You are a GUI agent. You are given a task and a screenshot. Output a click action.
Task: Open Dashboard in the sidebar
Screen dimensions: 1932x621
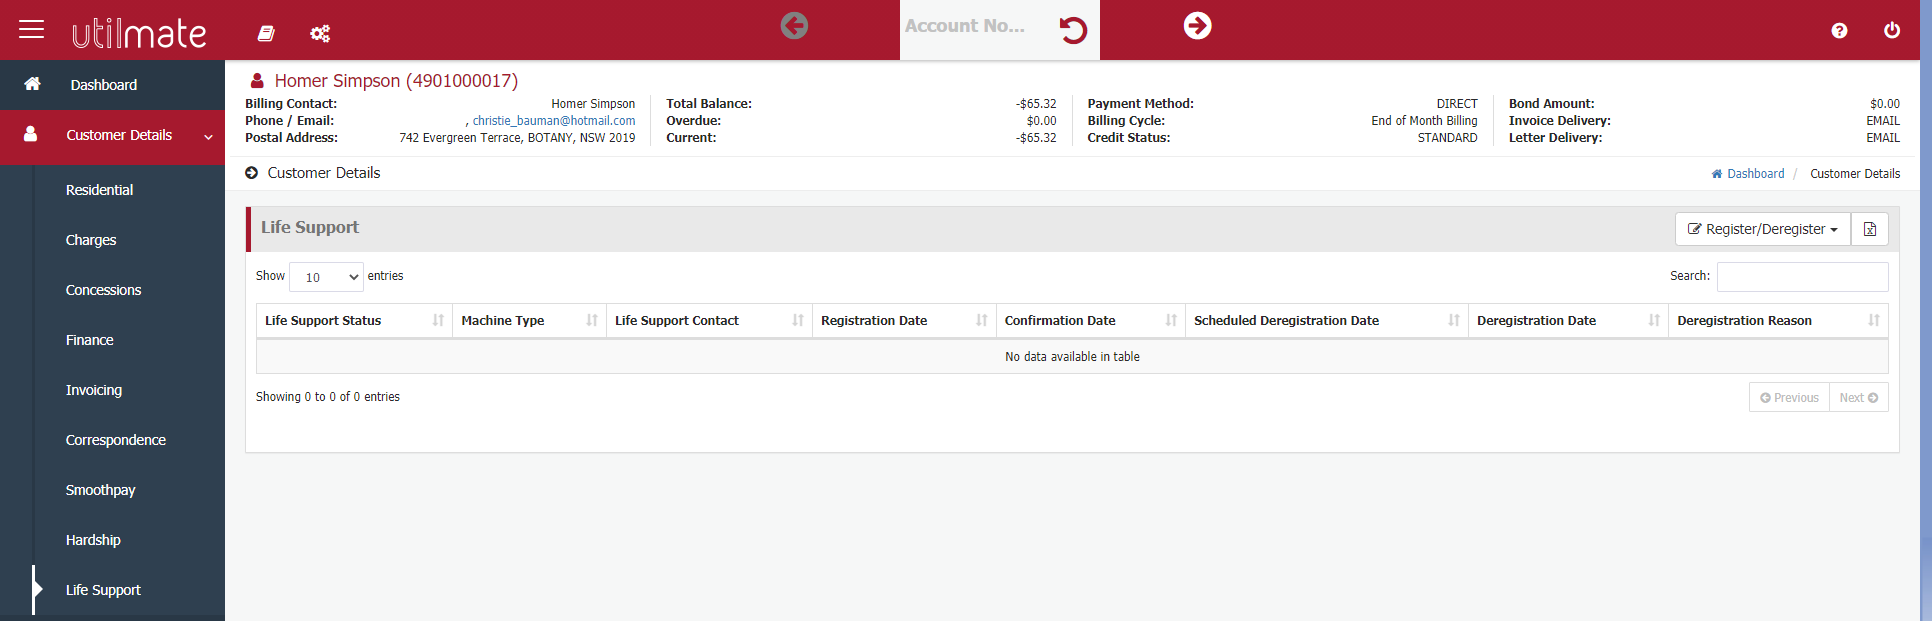103,85
